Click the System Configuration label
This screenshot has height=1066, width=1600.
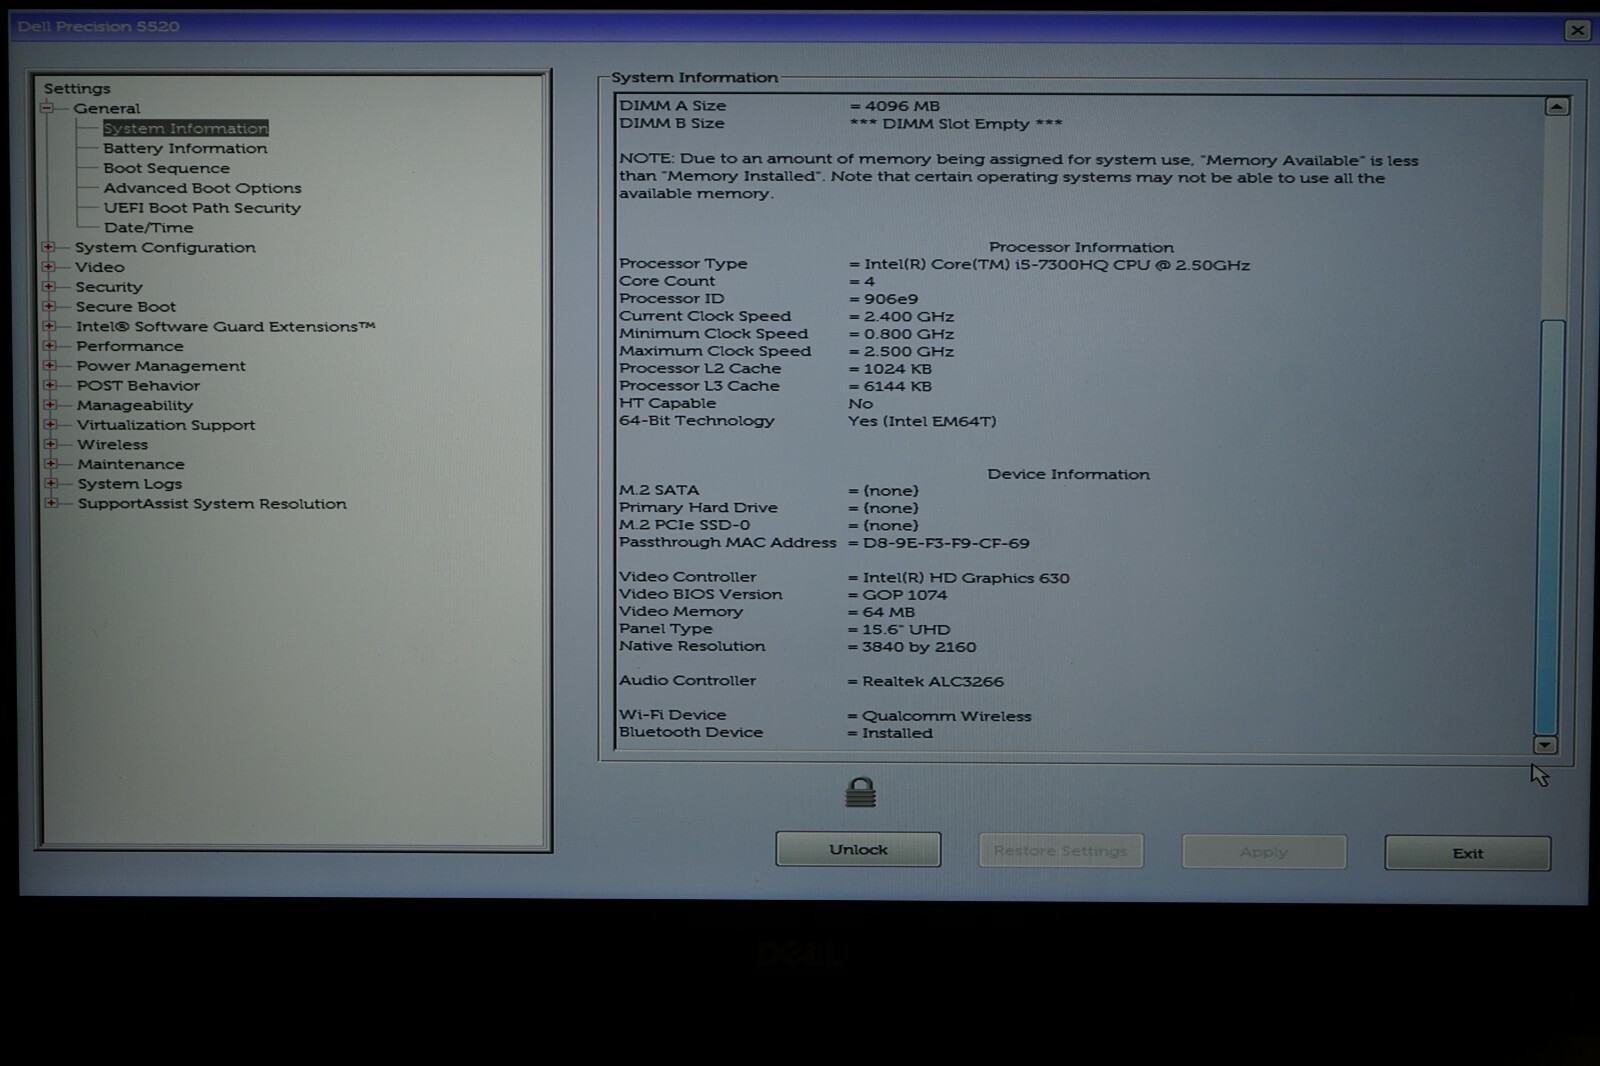click(x=165, y=247)
